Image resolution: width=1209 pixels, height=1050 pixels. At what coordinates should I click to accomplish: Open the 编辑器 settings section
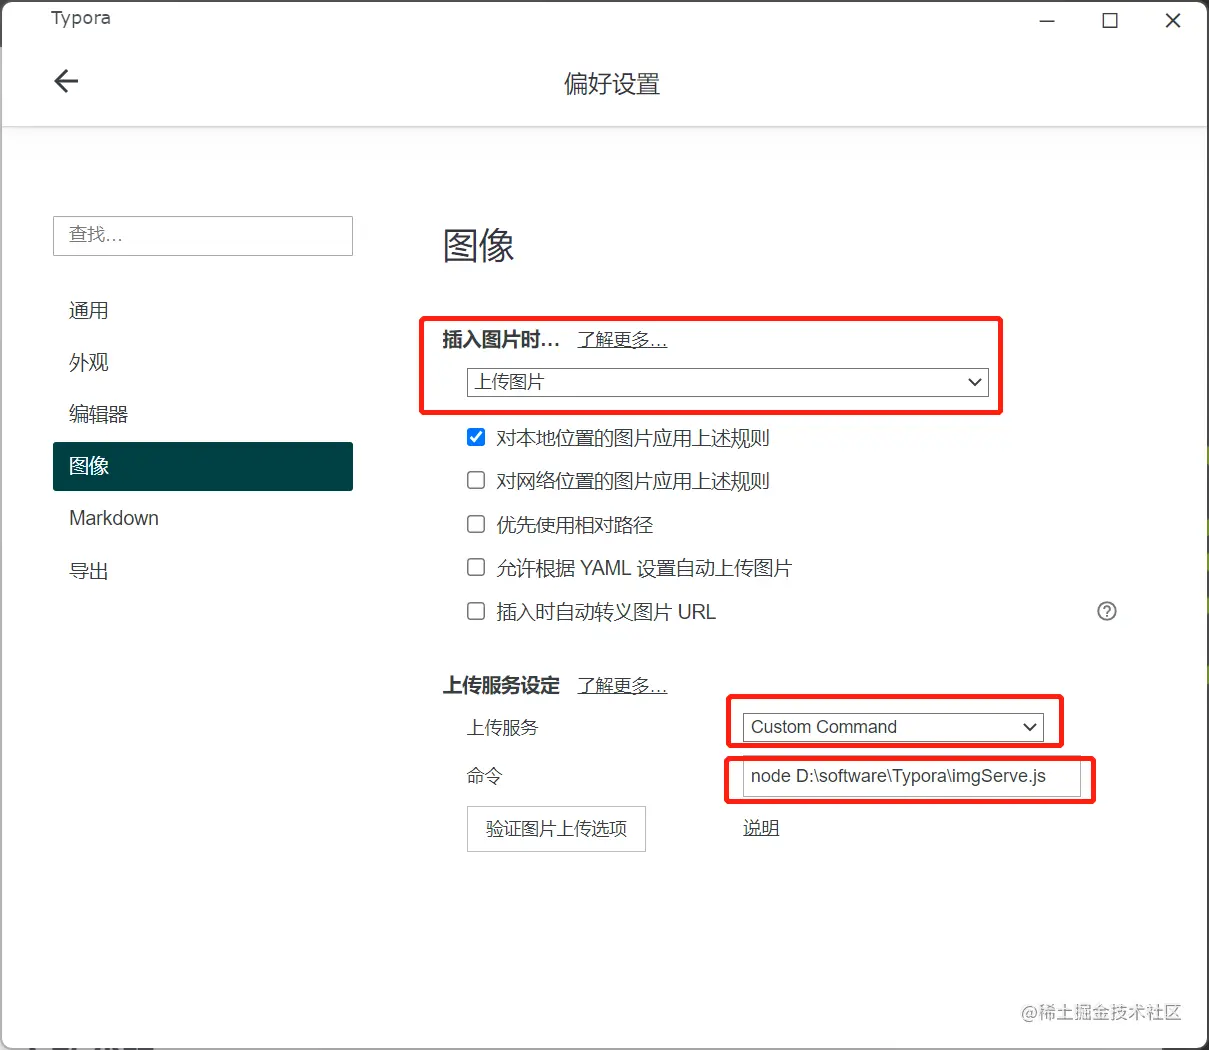tap(203, 414)
